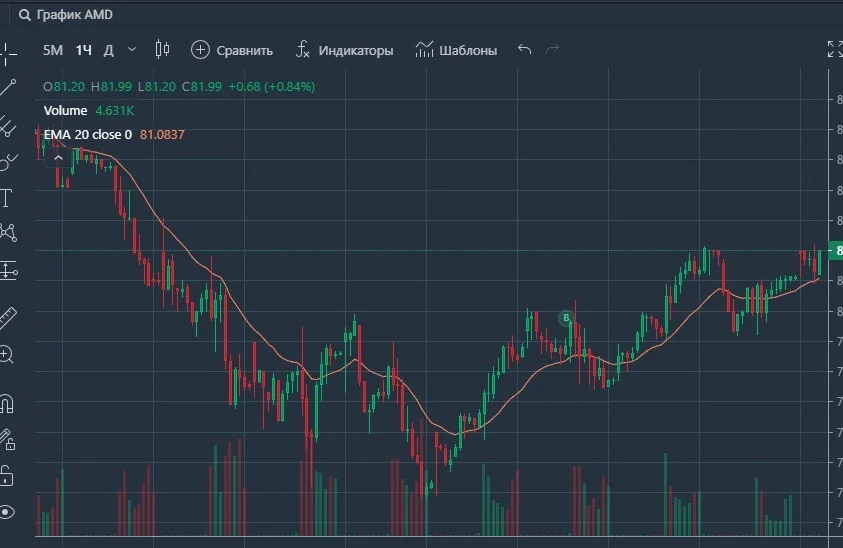The height and width of the screenshot is (548, 843).
Task: Select the pitchfork drawing tool
Action: pyautogui.click(x=8, y=125)
